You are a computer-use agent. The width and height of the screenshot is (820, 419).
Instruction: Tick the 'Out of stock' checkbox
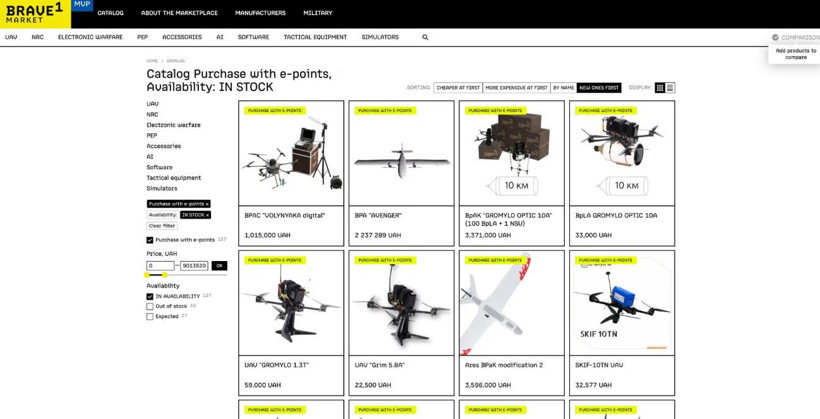150,307
